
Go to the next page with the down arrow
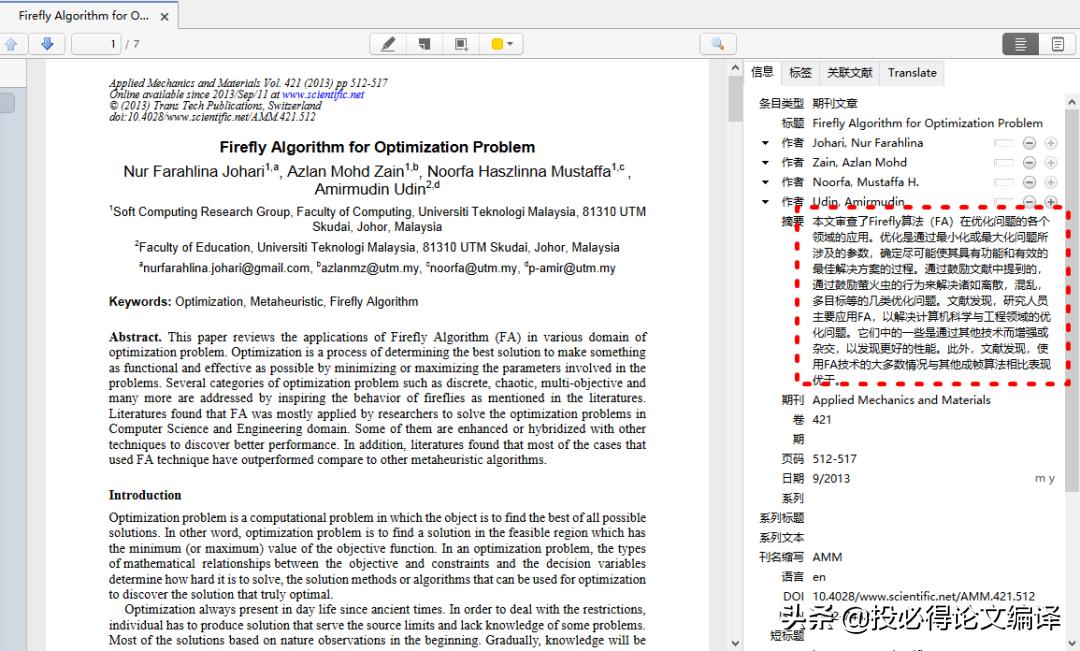click(x=47, y=43)
